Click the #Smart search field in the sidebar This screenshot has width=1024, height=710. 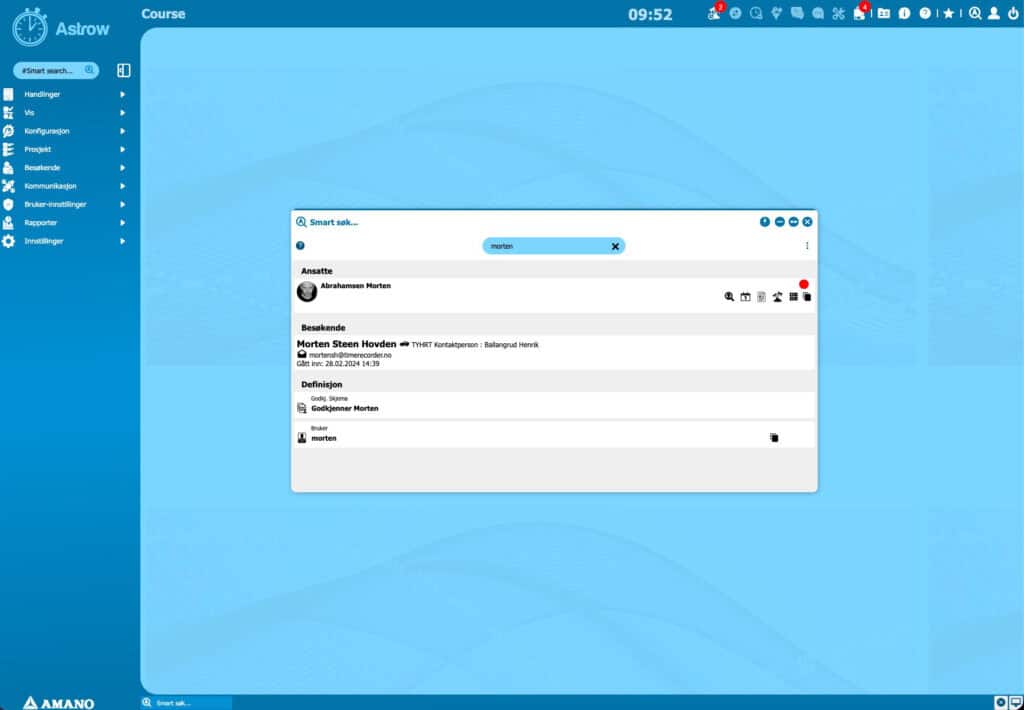pyautogui.click(x=56, y=71)
